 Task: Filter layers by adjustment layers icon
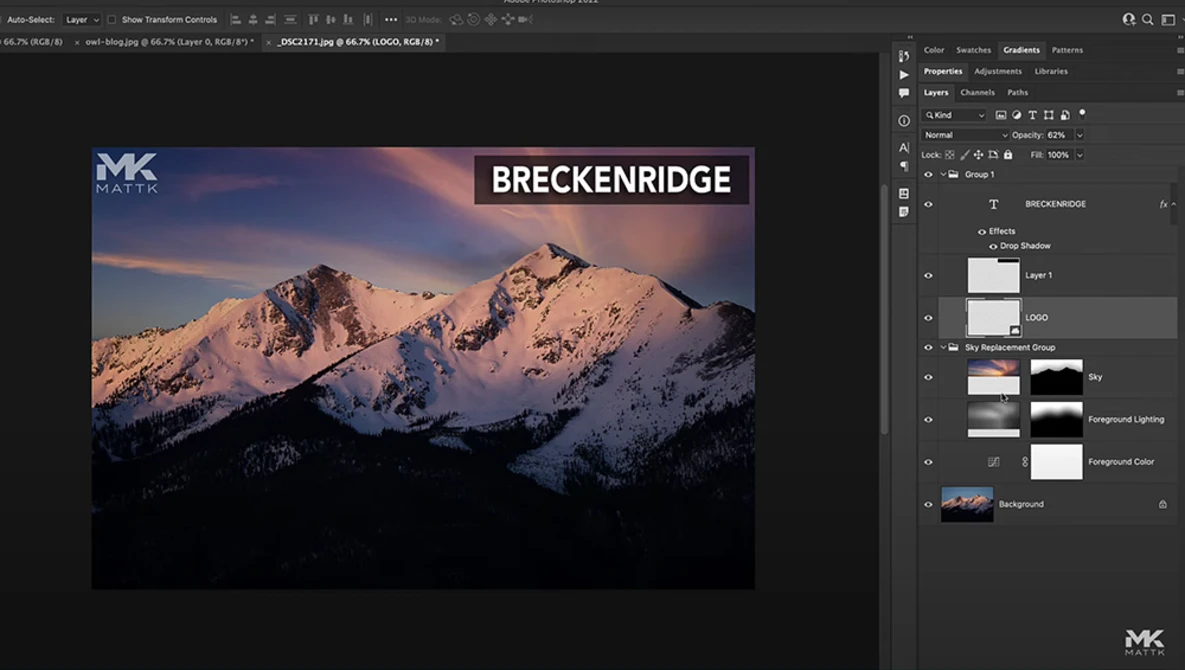[1016, 115]
